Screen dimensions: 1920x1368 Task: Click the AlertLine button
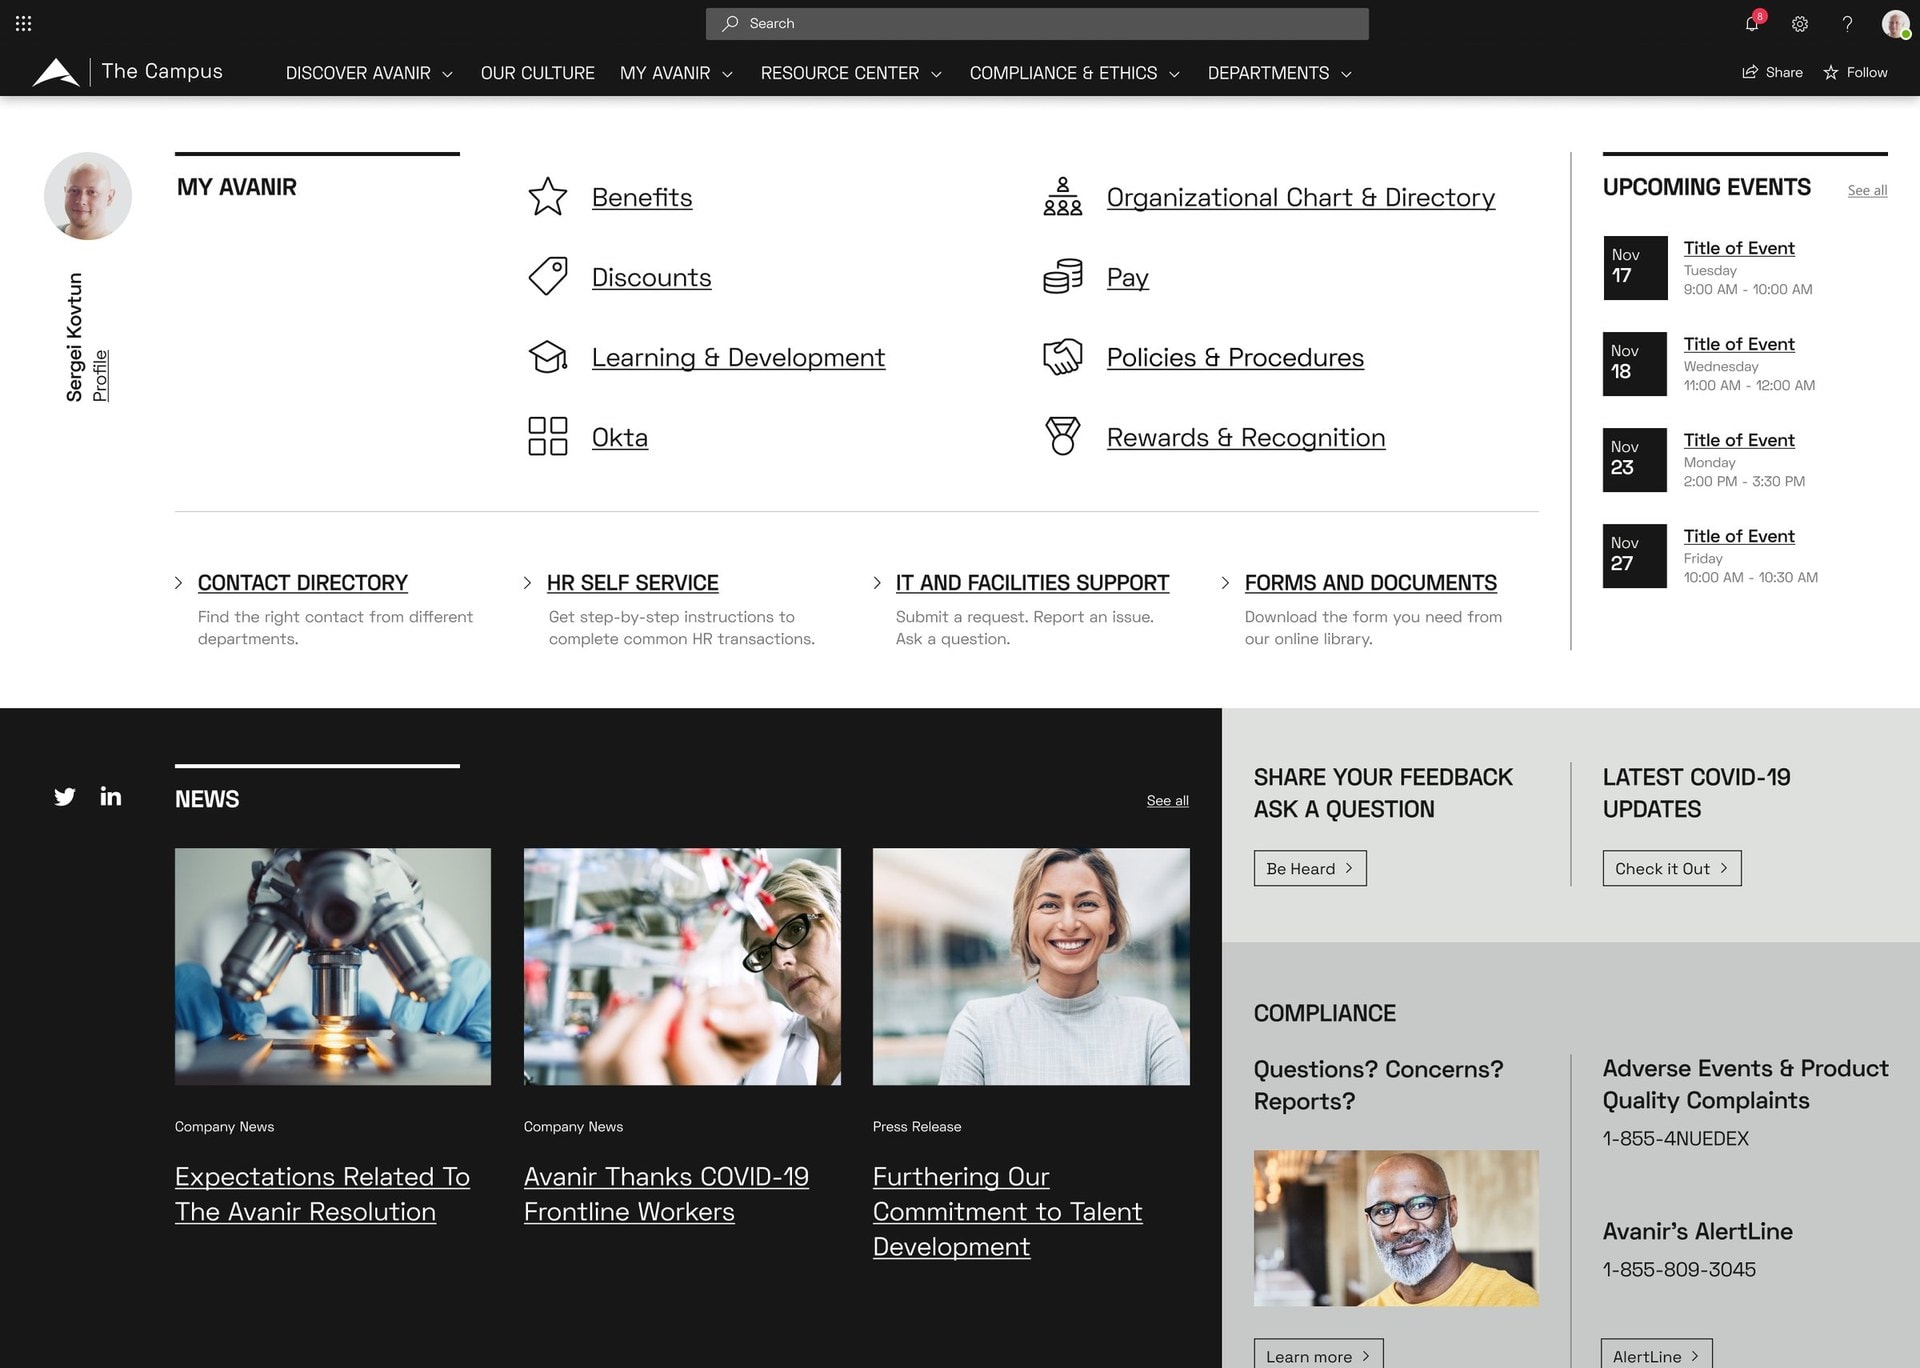point(1656,1355)
